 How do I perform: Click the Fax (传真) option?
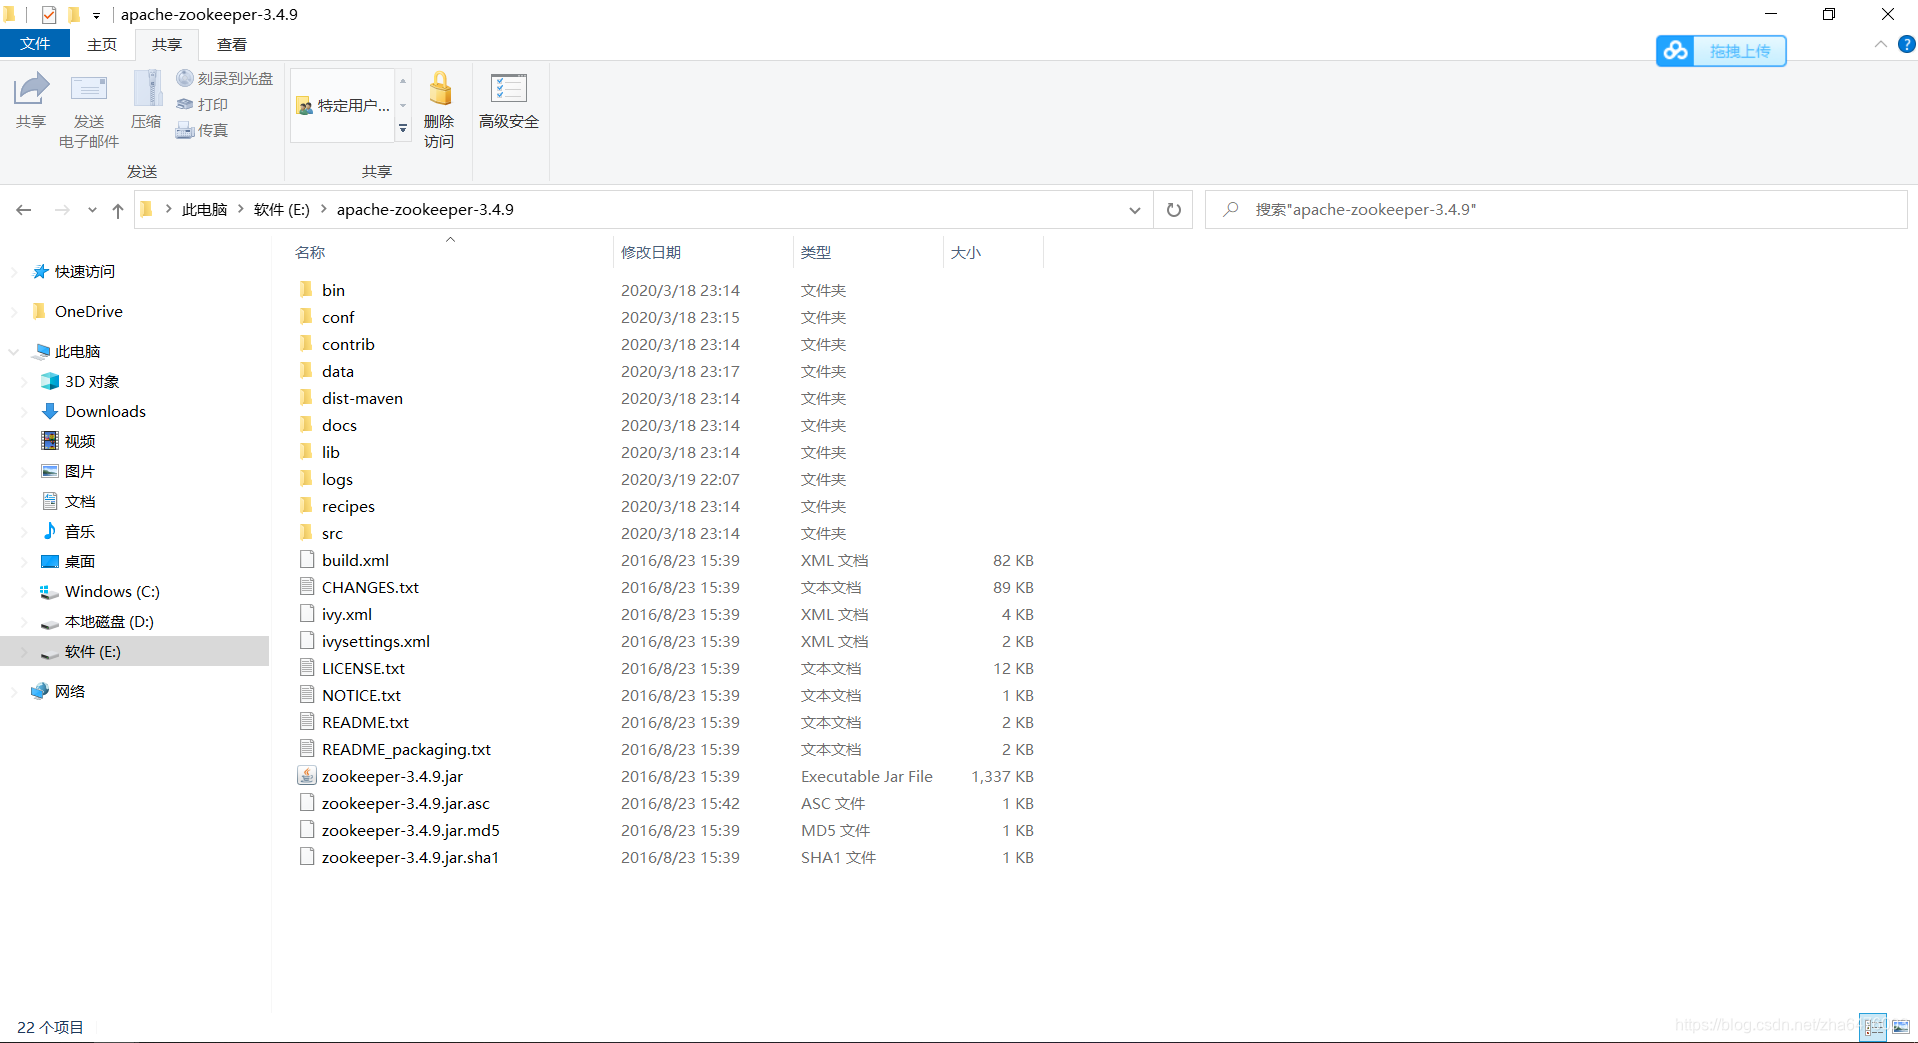[x=203, y=130]
